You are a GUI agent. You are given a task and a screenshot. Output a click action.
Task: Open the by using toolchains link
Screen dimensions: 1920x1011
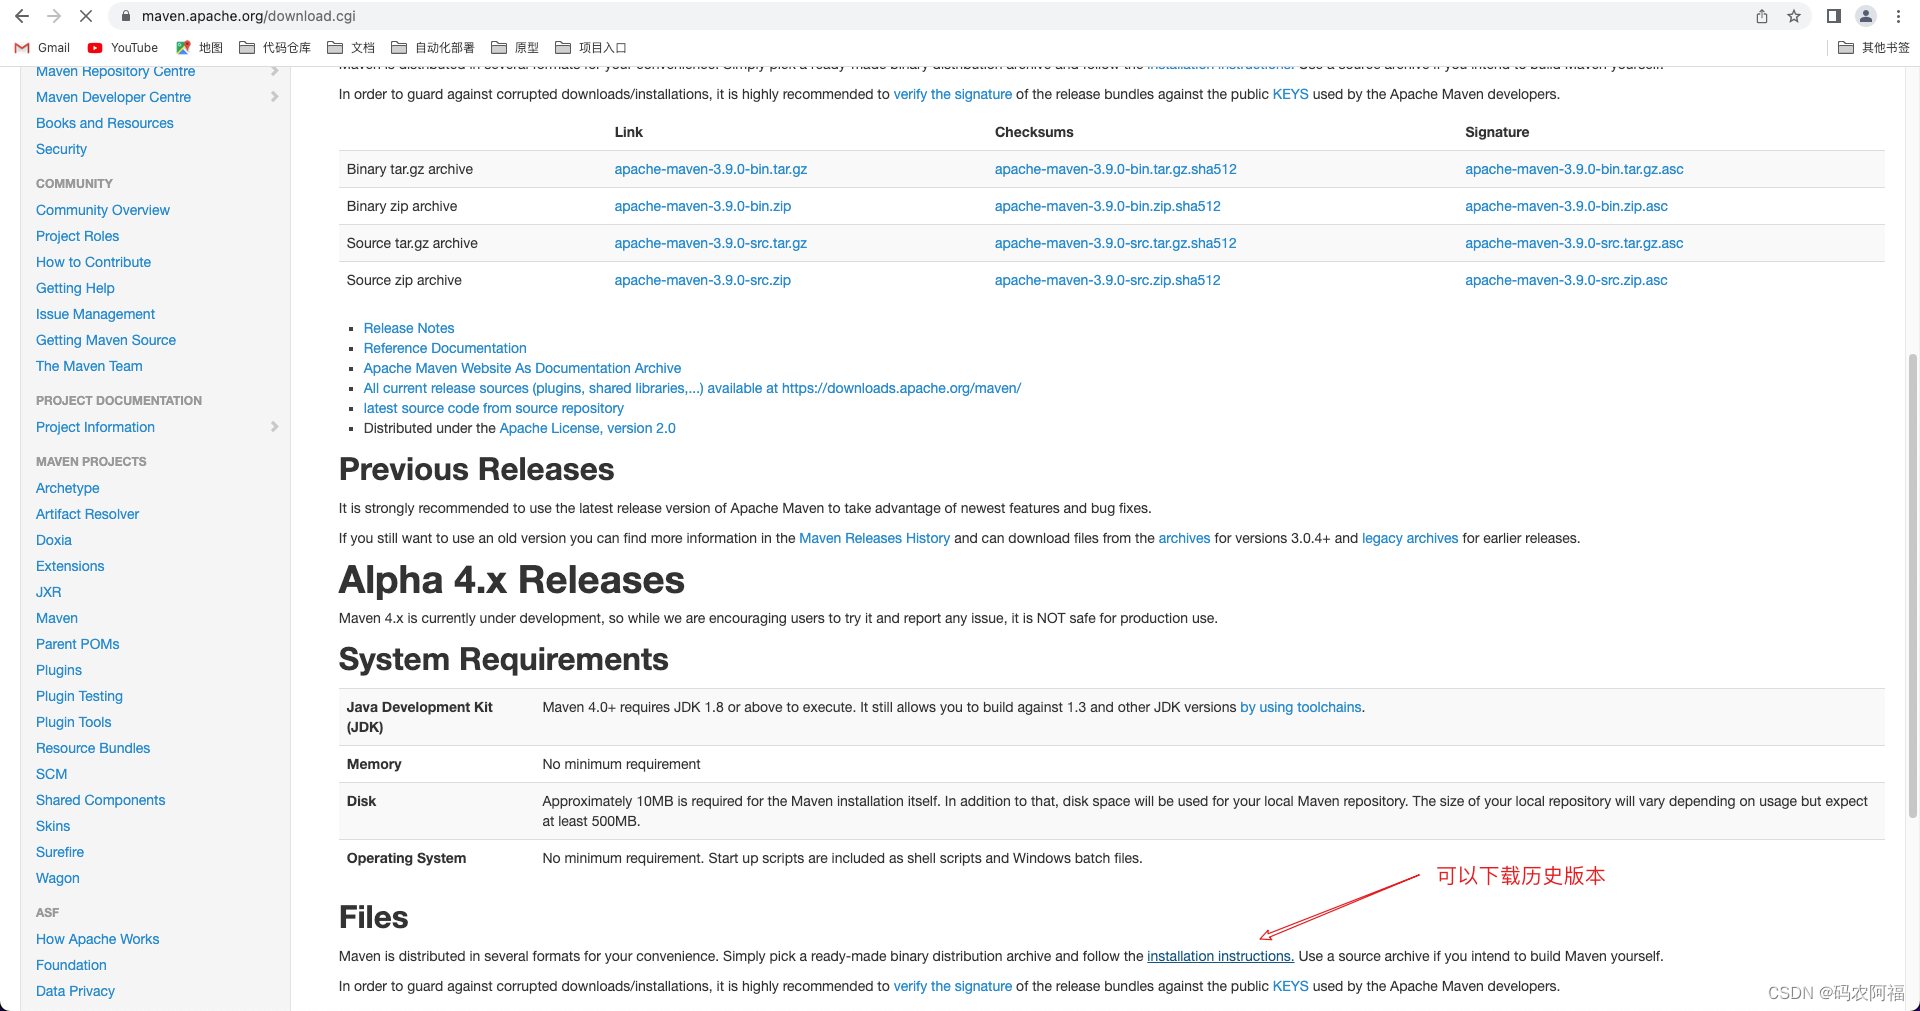[1300, 707]
